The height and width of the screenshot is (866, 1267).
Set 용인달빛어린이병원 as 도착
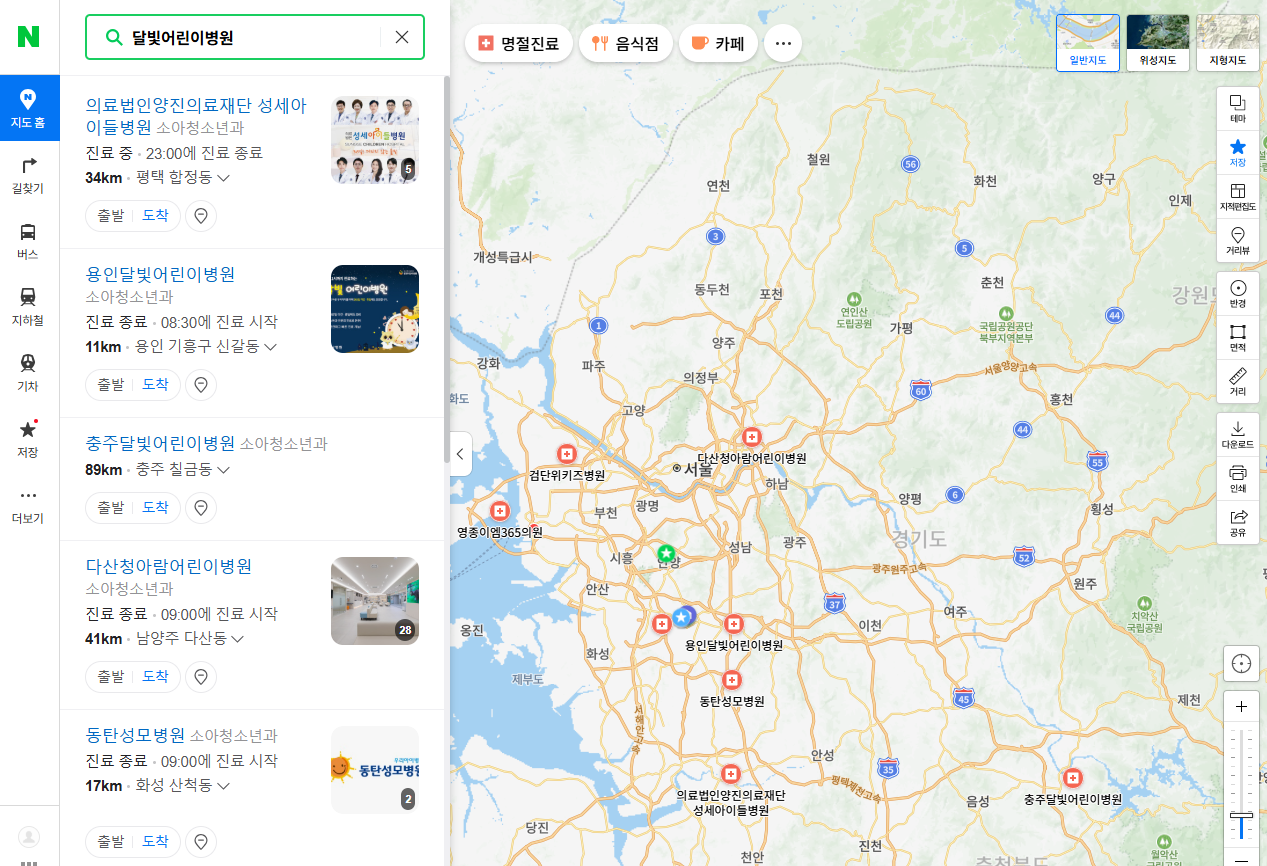pyautogui.click(x=156, y=384)
